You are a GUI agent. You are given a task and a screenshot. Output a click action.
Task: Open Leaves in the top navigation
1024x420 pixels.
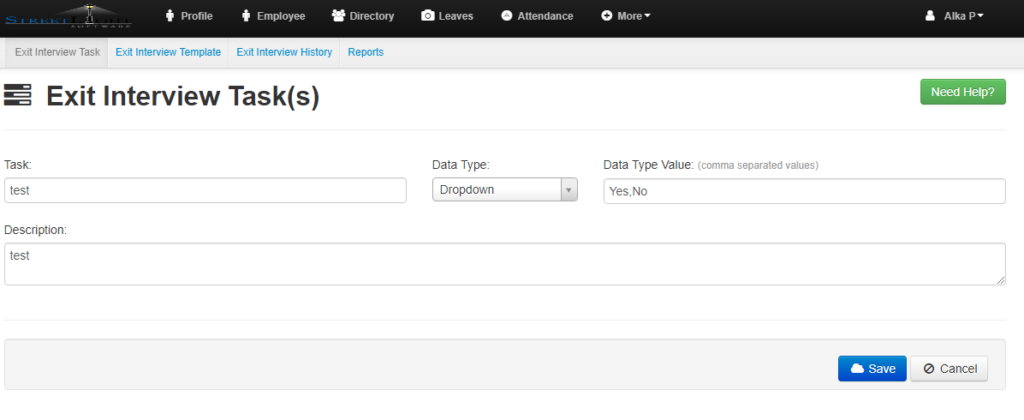tap(447, 16)
